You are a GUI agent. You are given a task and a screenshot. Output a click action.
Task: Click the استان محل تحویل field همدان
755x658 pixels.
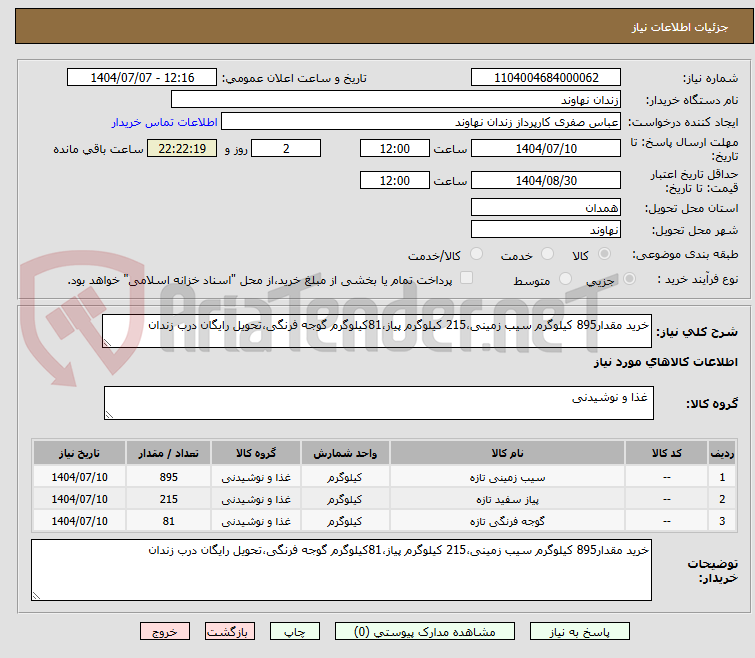tap(545, 208)
